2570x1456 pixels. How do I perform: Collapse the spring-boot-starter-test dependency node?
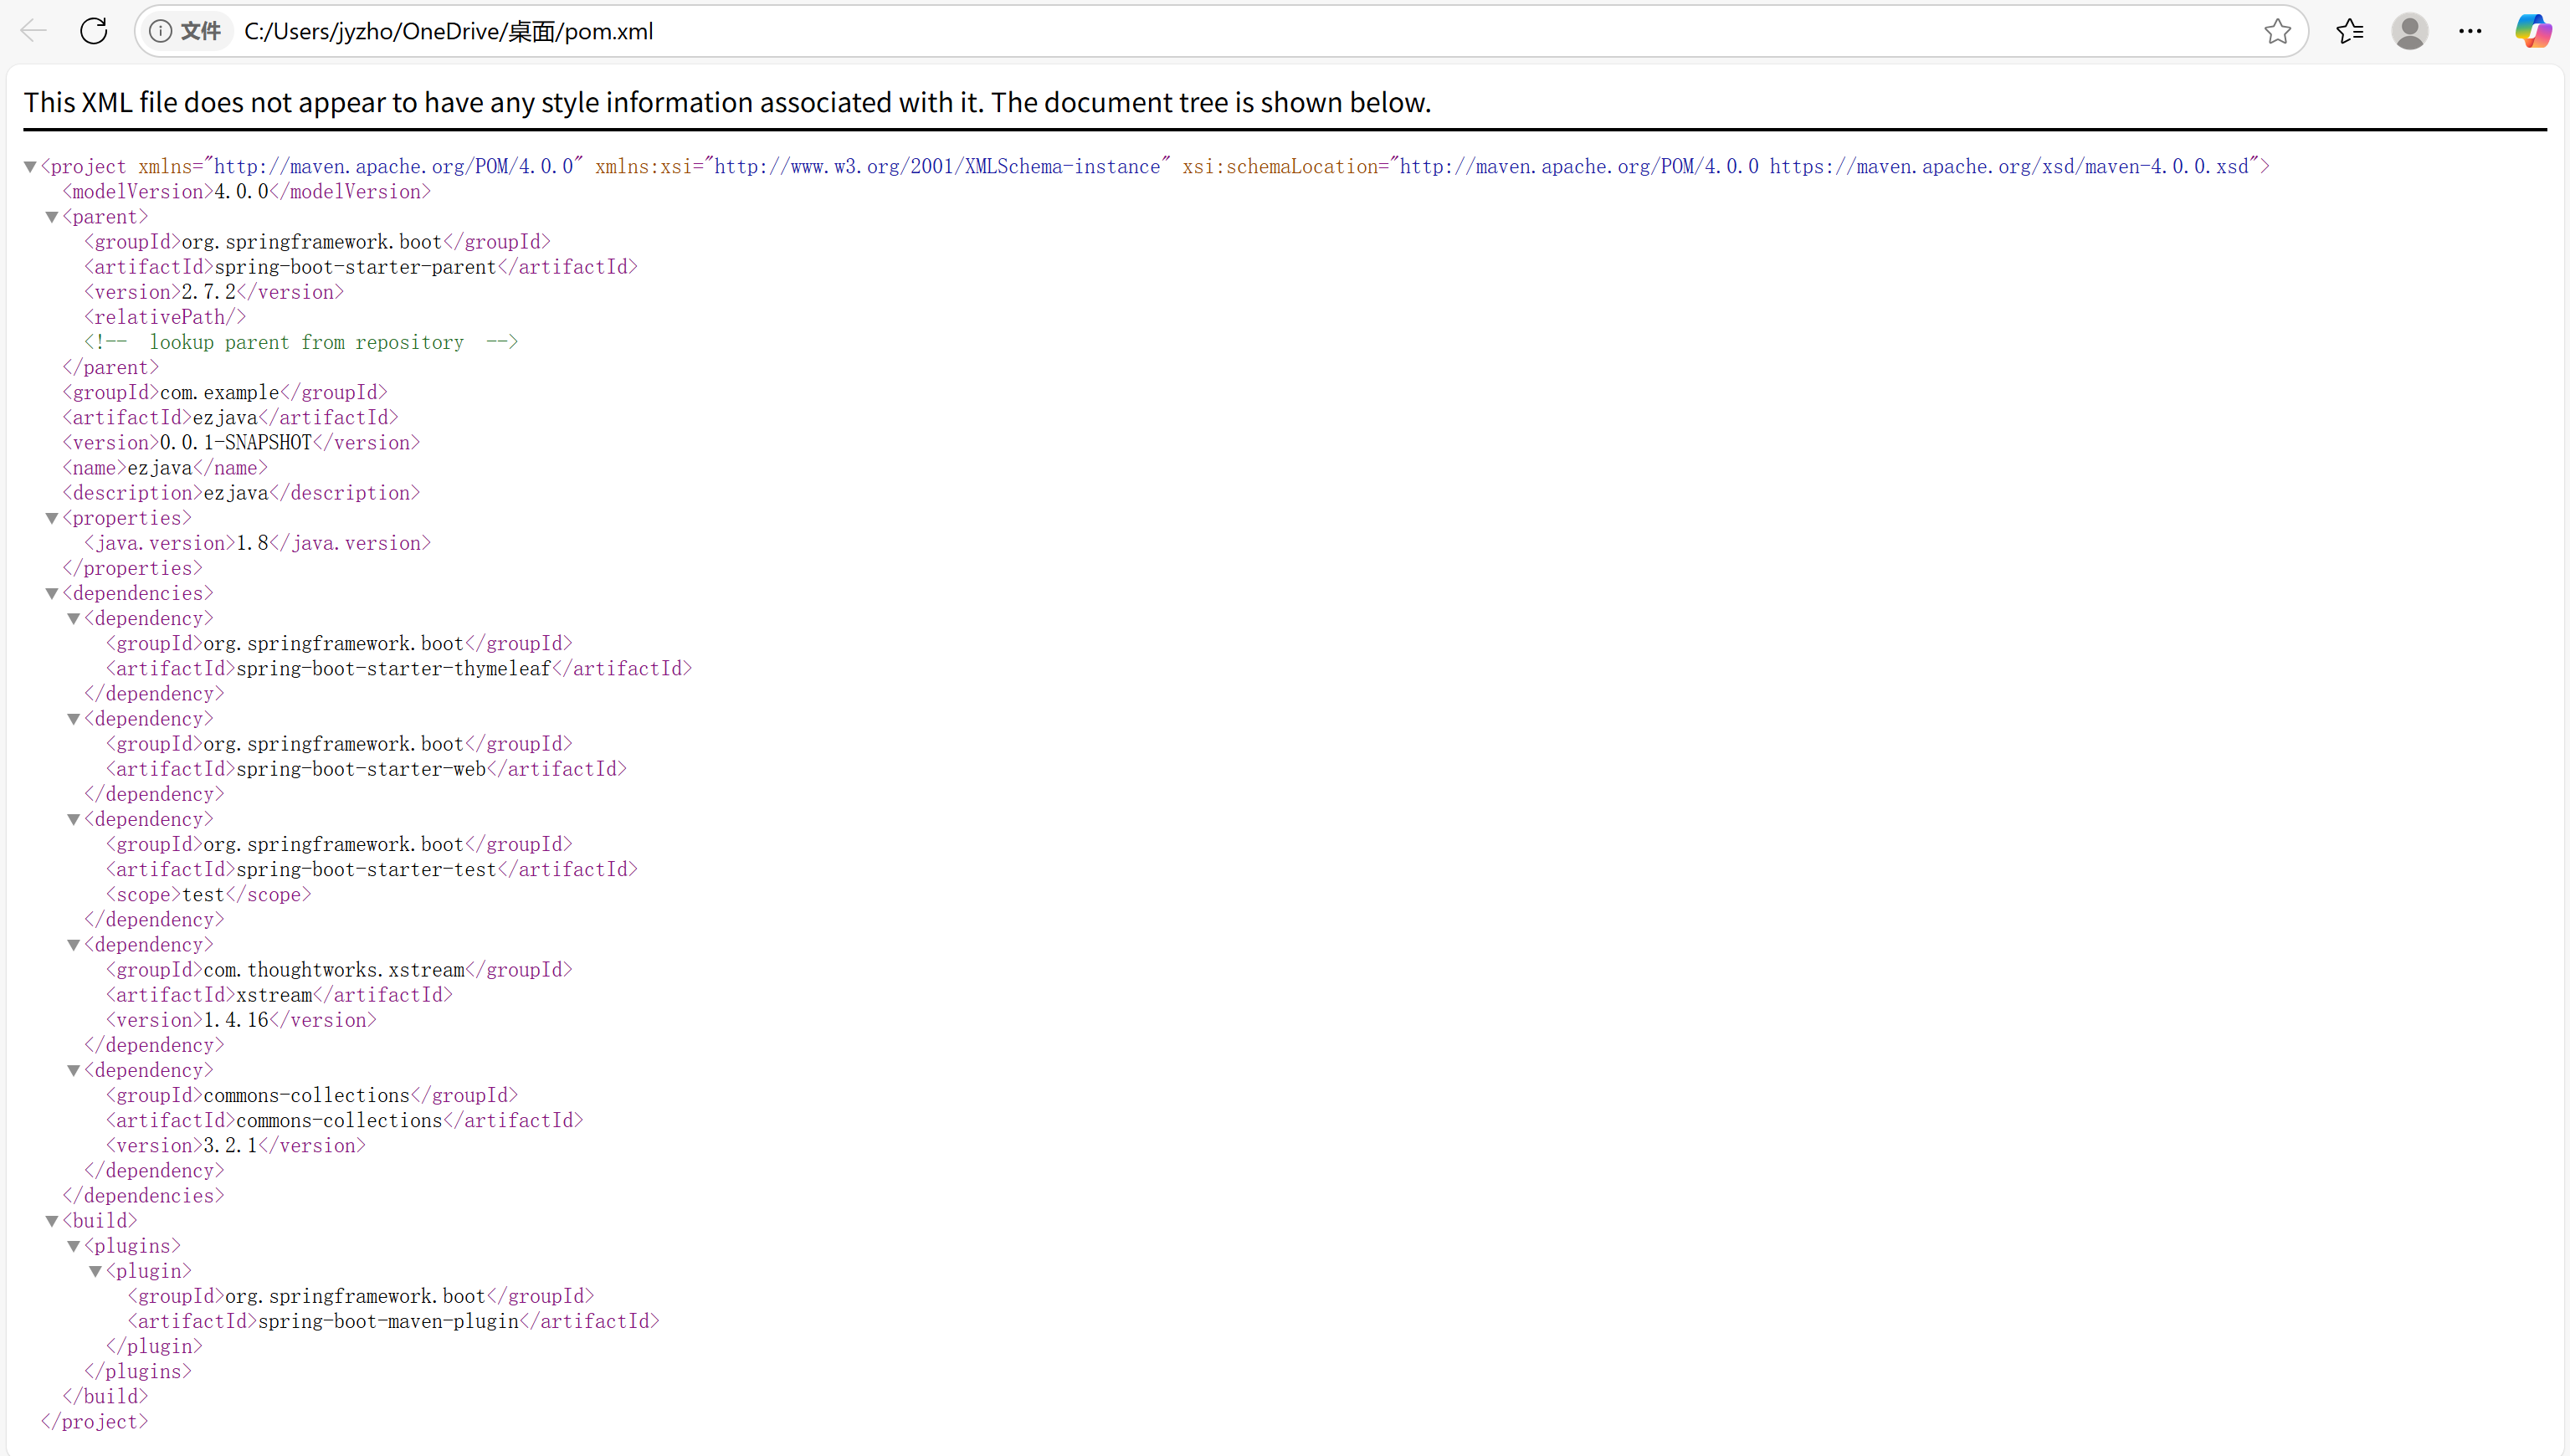coord(74,819)
